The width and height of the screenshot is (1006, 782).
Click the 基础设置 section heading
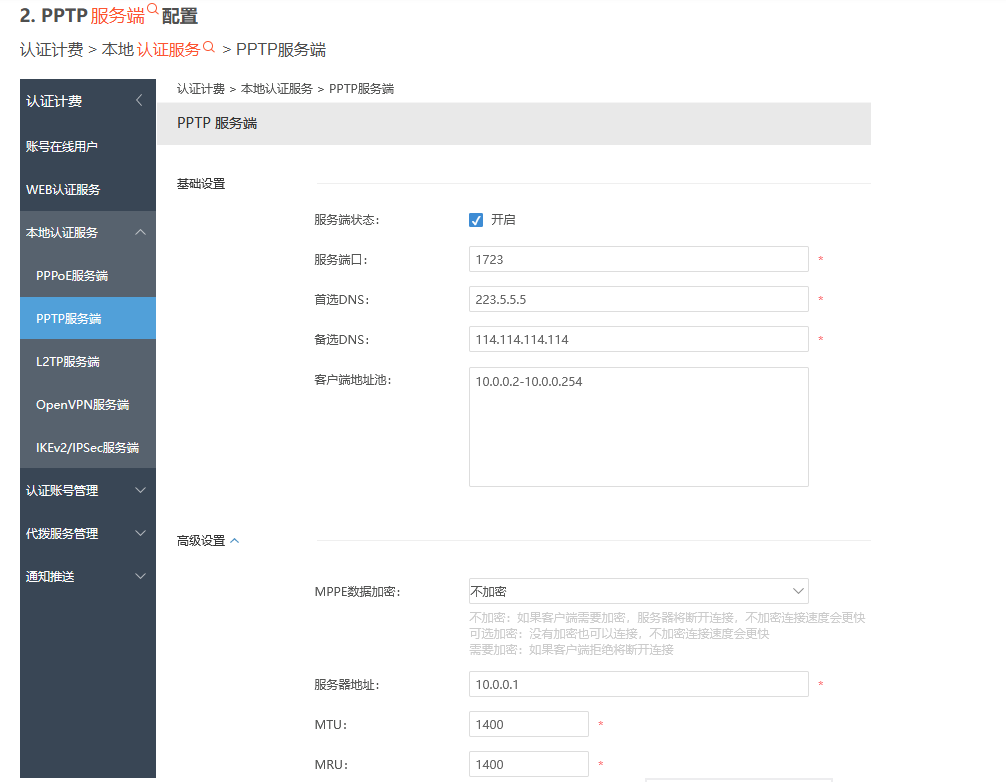201,183
